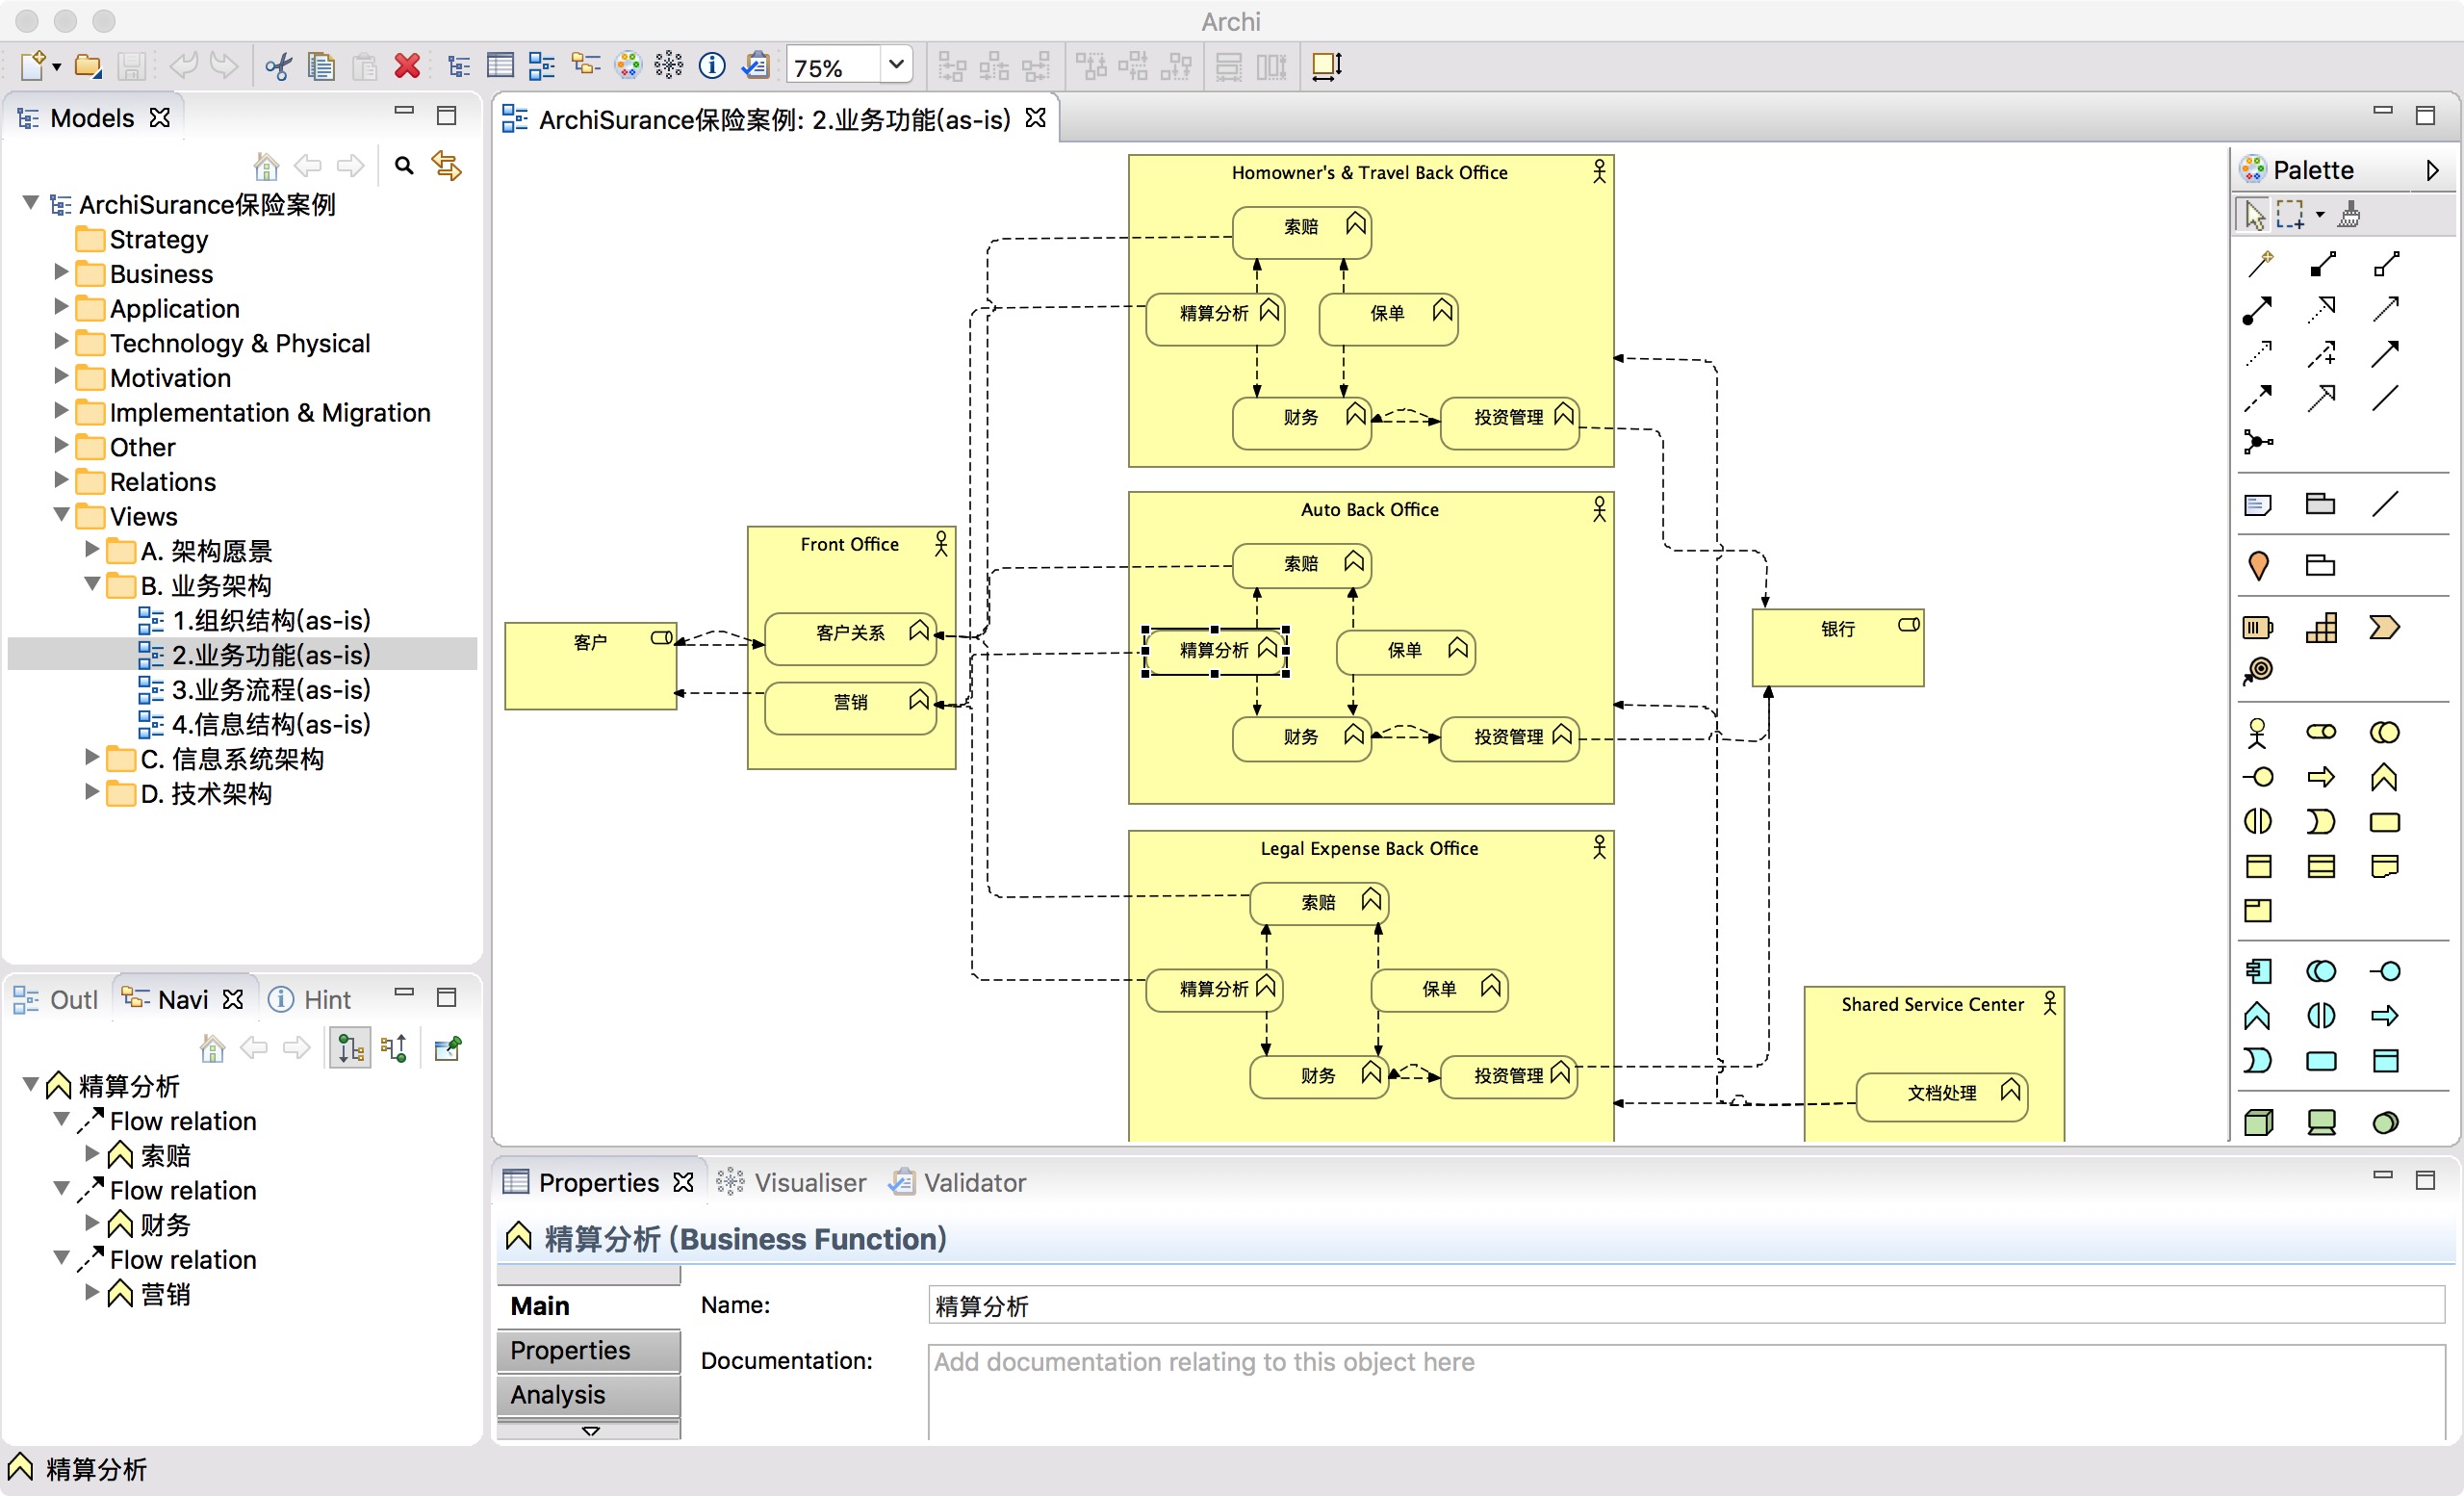This screenshot has width=2464, height=1496.
Task: Open the 75% zoom dropdown
Action: pyautogui.click(x=896, y=67)
